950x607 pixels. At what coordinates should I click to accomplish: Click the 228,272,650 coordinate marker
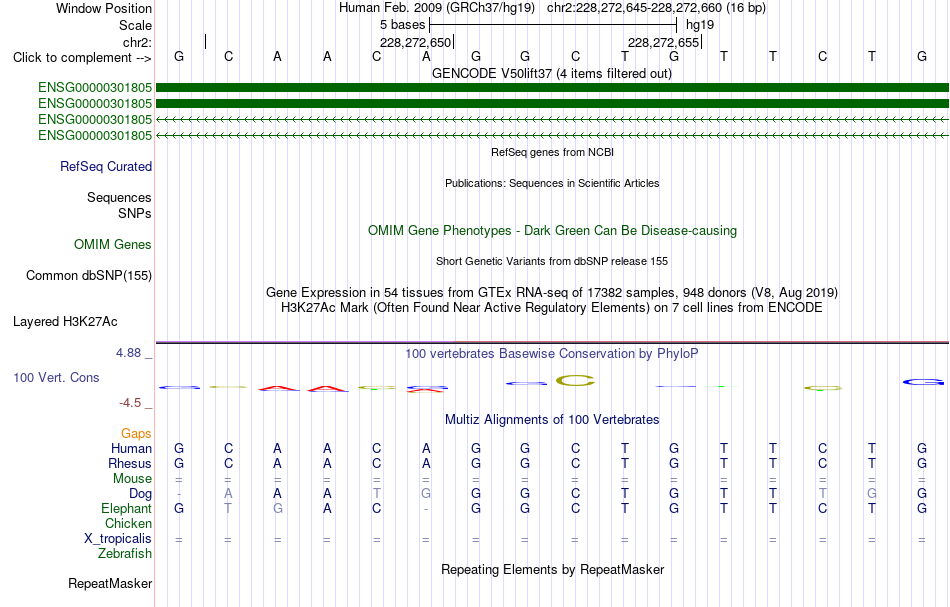(416, 42)
